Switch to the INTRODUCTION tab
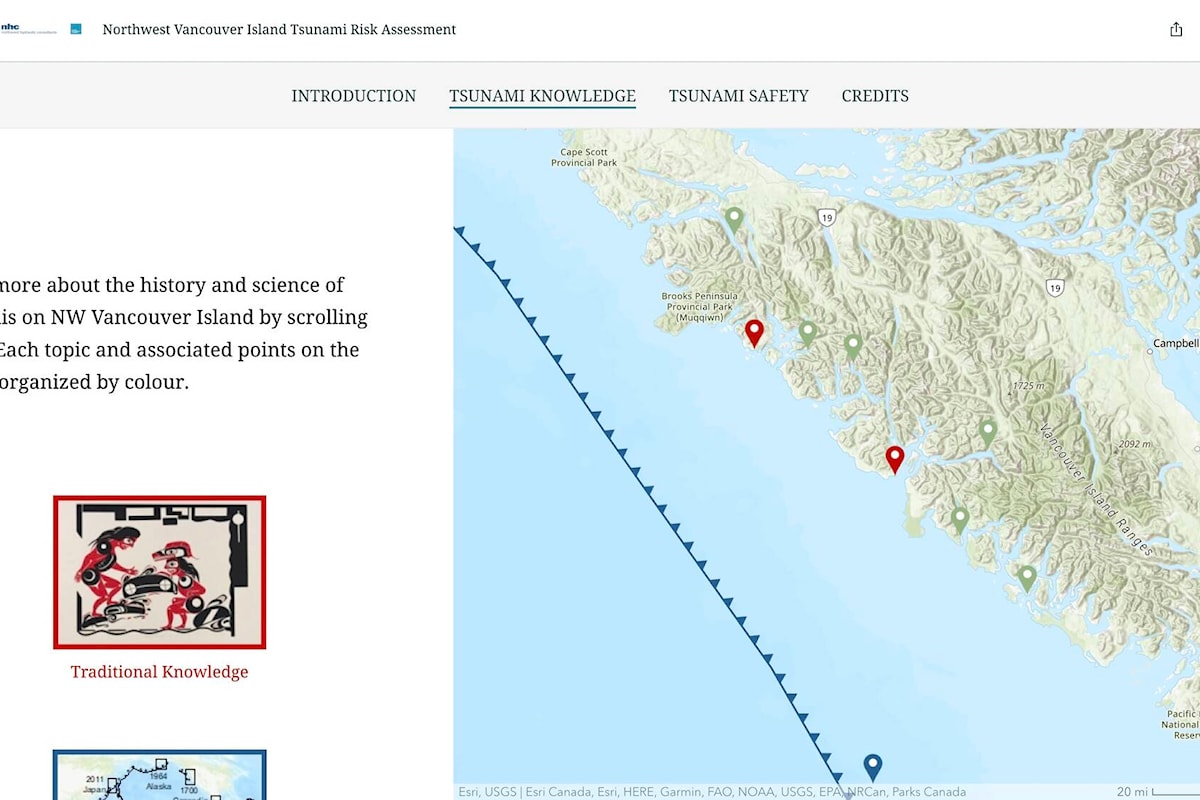Image resolution: width=1200 pixels, height=800 pixels. pos(353,96)
